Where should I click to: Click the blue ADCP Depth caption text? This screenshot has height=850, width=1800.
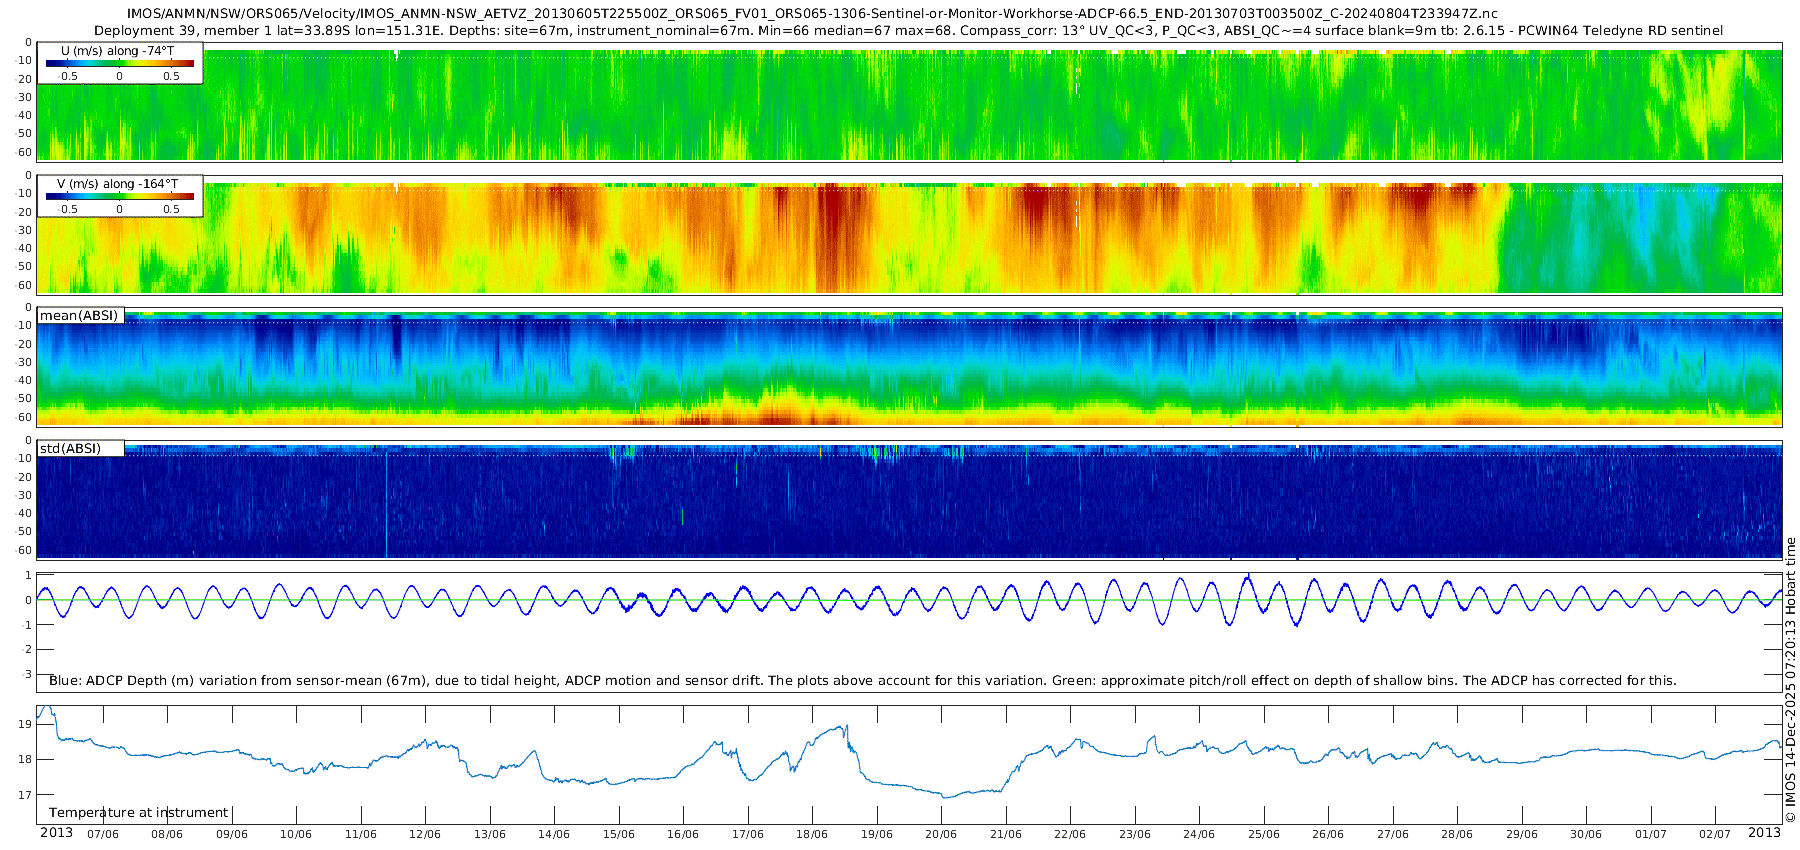862,681
